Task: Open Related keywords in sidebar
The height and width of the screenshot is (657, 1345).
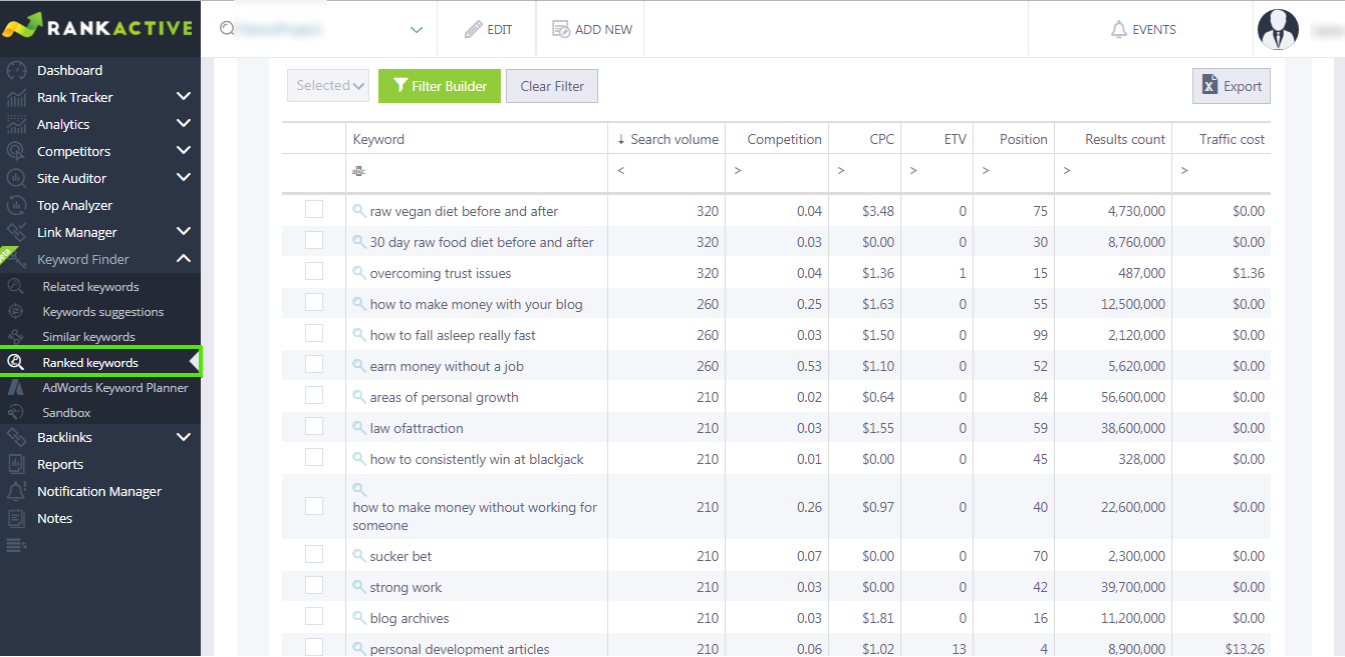Action: tap(90, 287)
